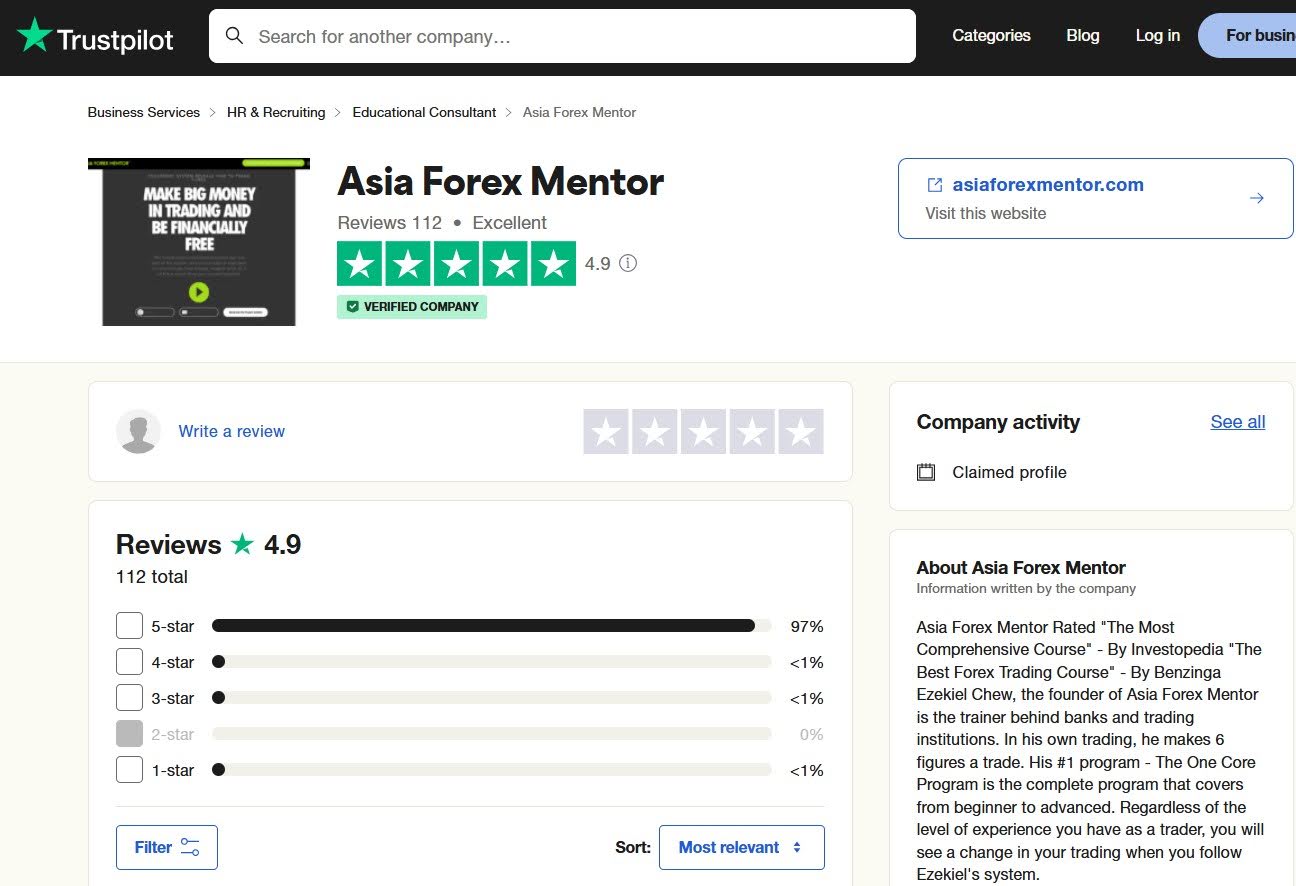Open the Blog page
1296x886 pixels.
1083,35
